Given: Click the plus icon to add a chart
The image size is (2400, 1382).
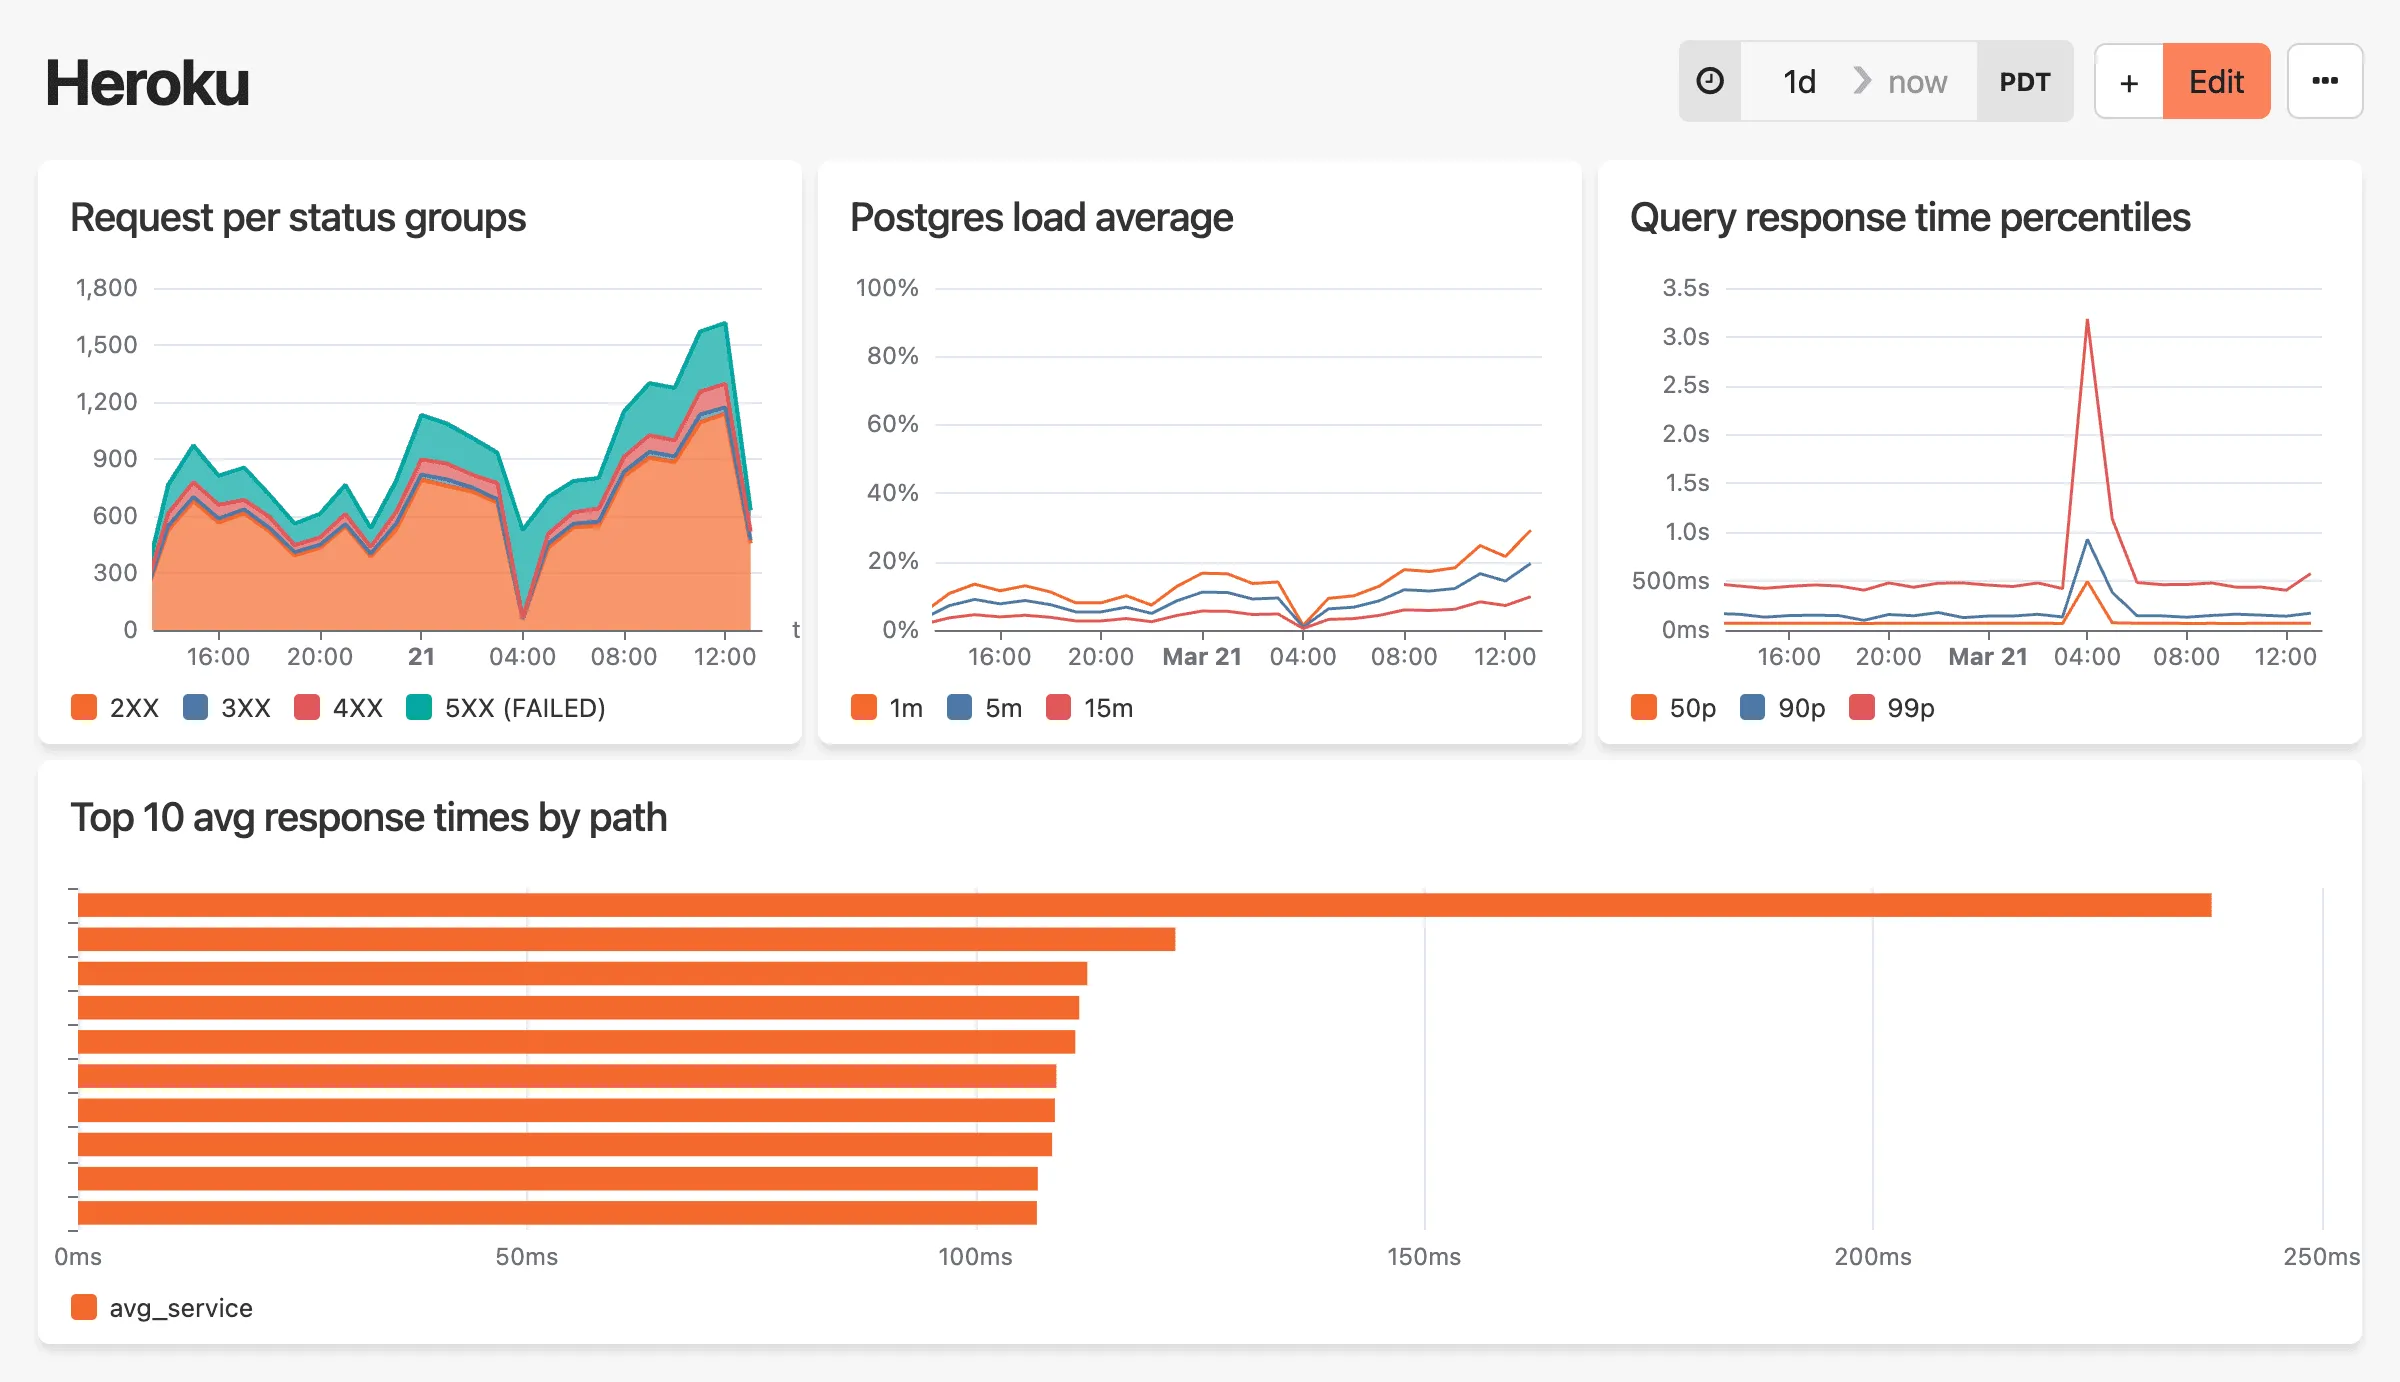Looking at the screenshot, I should point(2128,81).
